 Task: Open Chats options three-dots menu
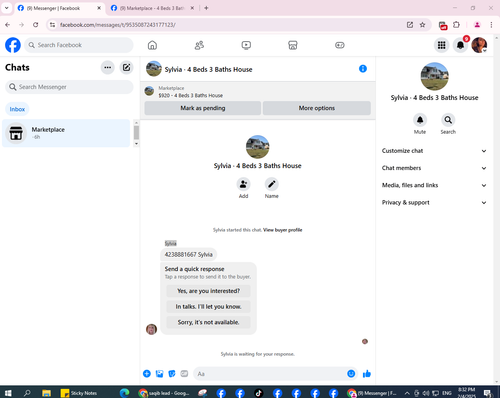pyautogui.click(x=107, y=67)
